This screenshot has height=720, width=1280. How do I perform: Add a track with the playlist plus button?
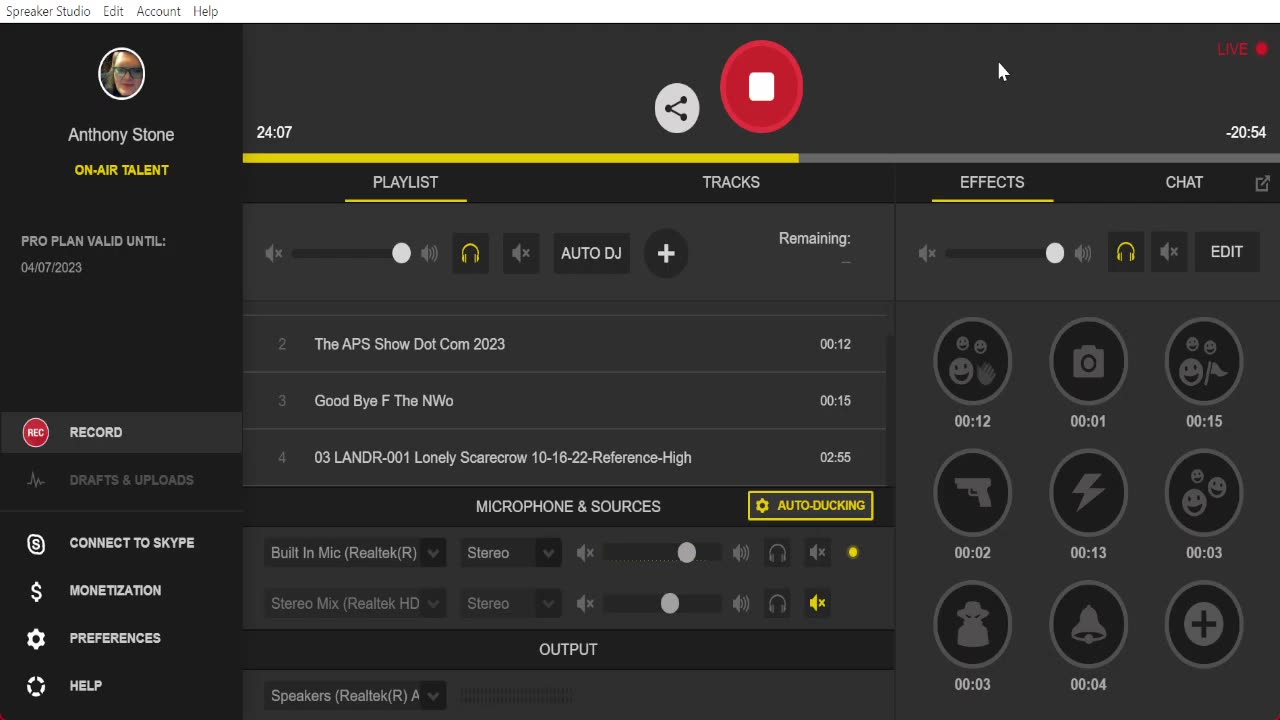pyautogui.click(x=666, y=253)
